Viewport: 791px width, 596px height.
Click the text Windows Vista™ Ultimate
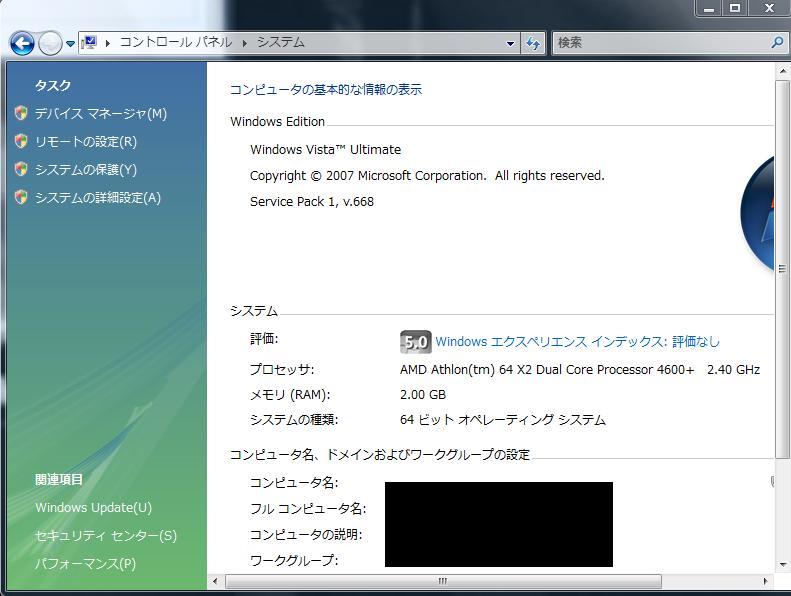[325, 150]
